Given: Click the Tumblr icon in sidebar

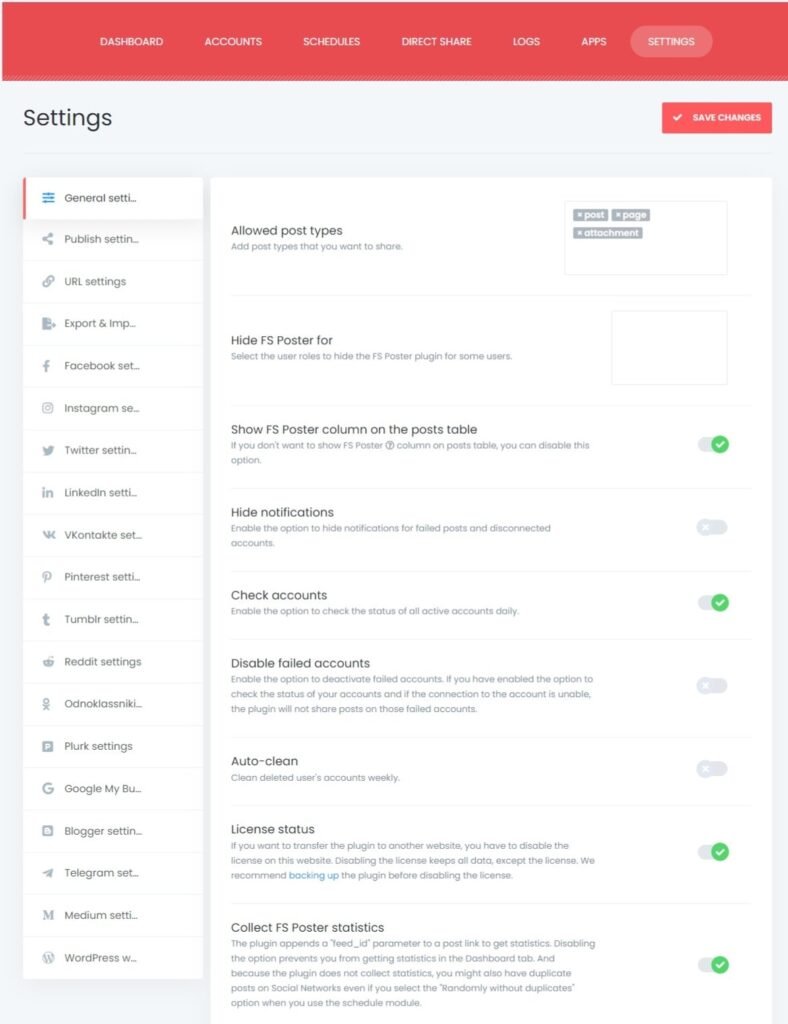Looking at the screenshot, I should (x=46, y=619).
